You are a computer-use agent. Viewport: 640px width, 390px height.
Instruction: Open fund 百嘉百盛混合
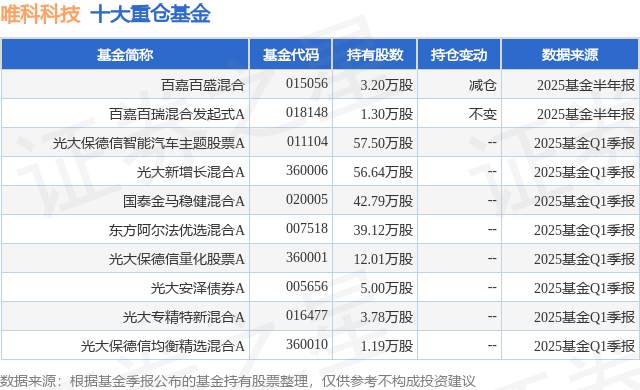[203, 85]
